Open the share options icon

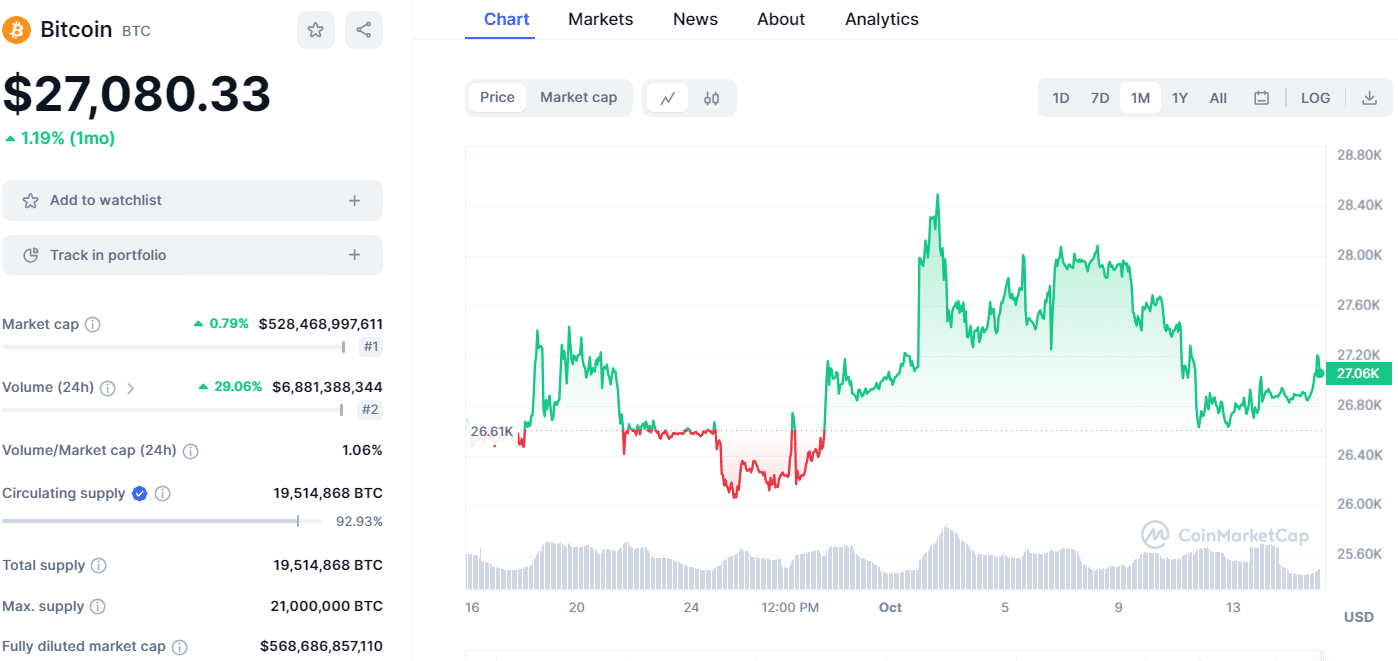click(x=364, y=30)
